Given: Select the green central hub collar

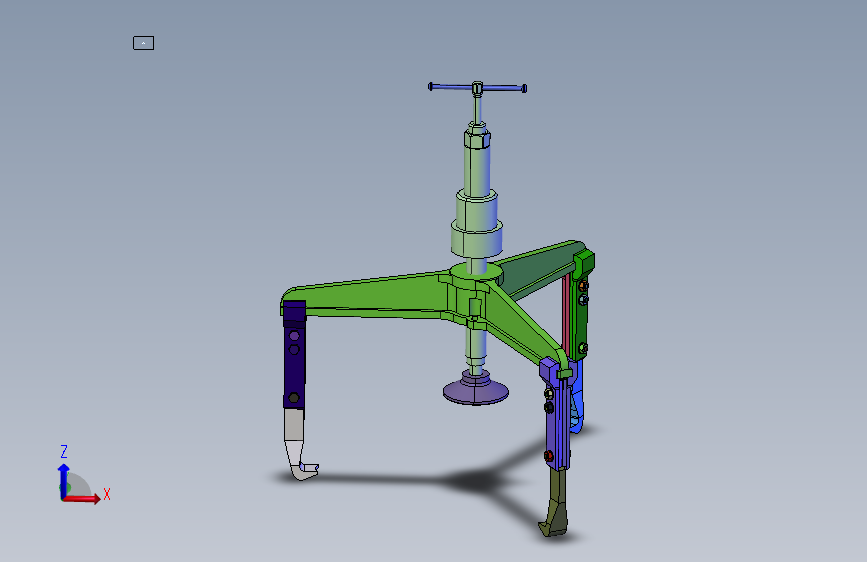Looking at the screenshot, I should pyautogui.click(x=475, y=272).
